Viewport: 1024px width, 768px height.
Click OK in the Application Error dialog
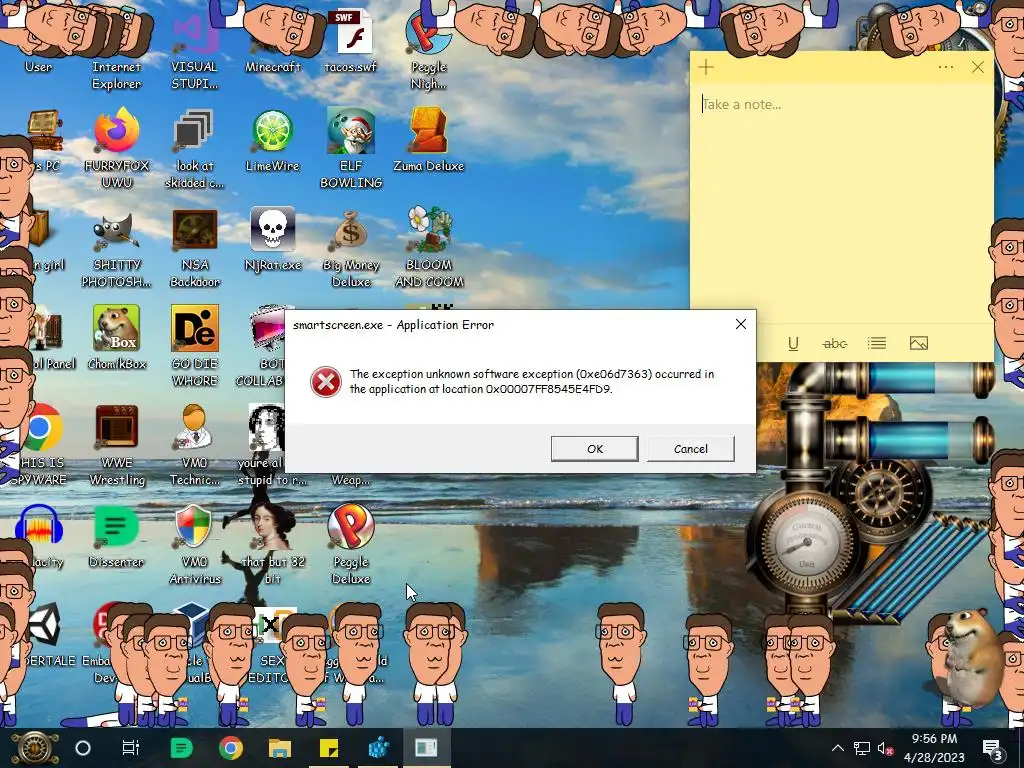point(594,449)
